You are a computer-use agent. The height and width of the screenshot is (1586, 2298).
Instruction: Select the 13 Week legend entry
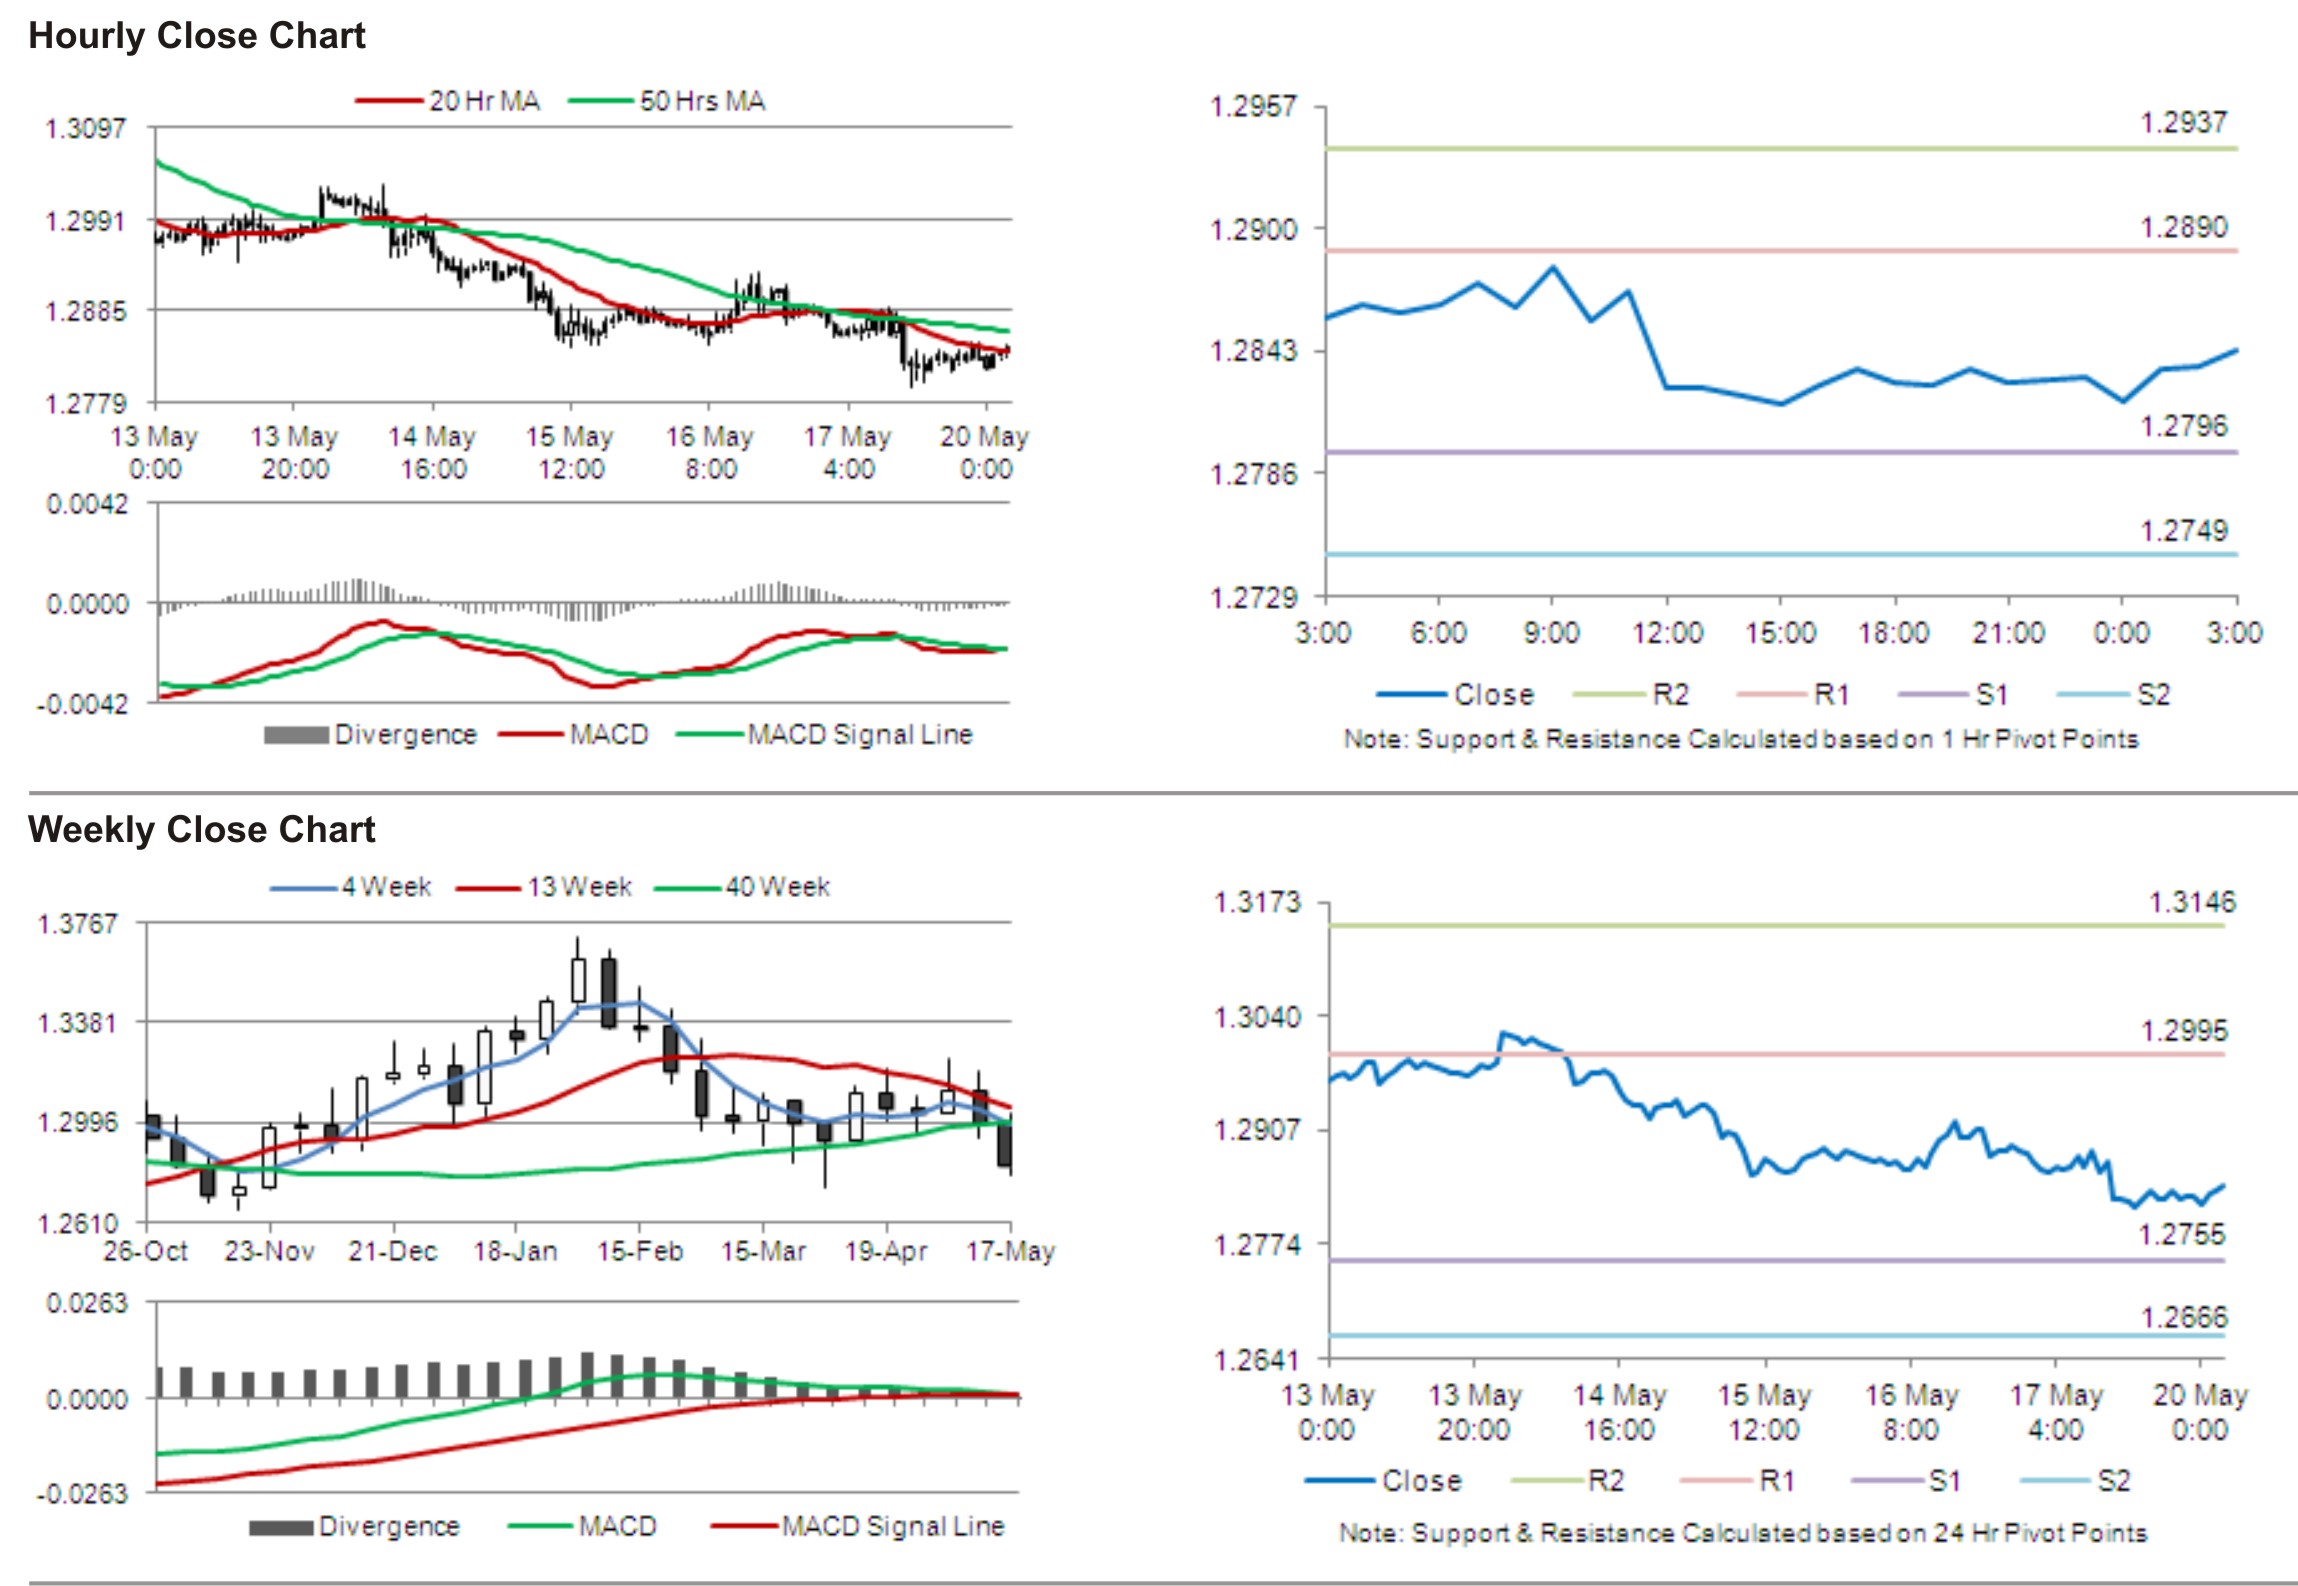544,887
